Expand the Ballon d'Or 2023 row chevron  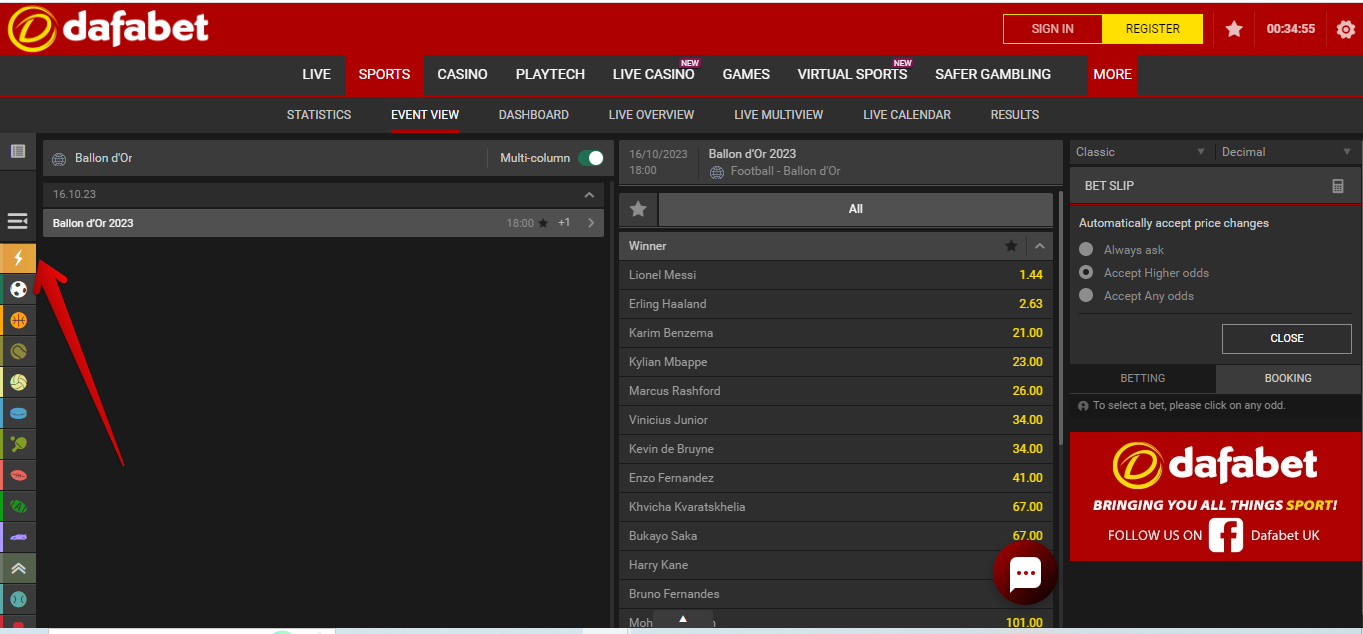(x=591, y=223)
